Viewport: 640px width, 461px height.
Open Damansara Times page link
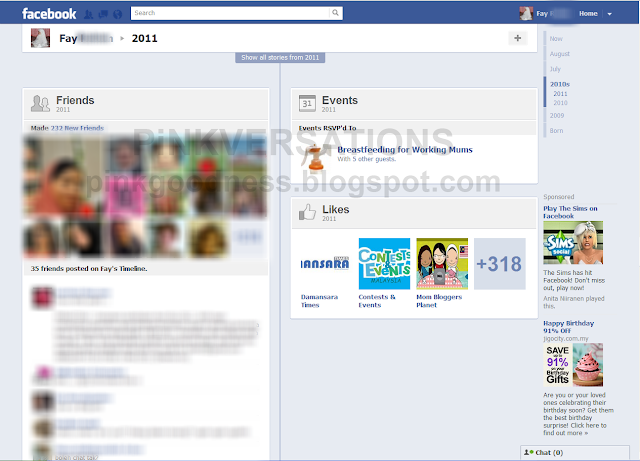pos(319,301)
